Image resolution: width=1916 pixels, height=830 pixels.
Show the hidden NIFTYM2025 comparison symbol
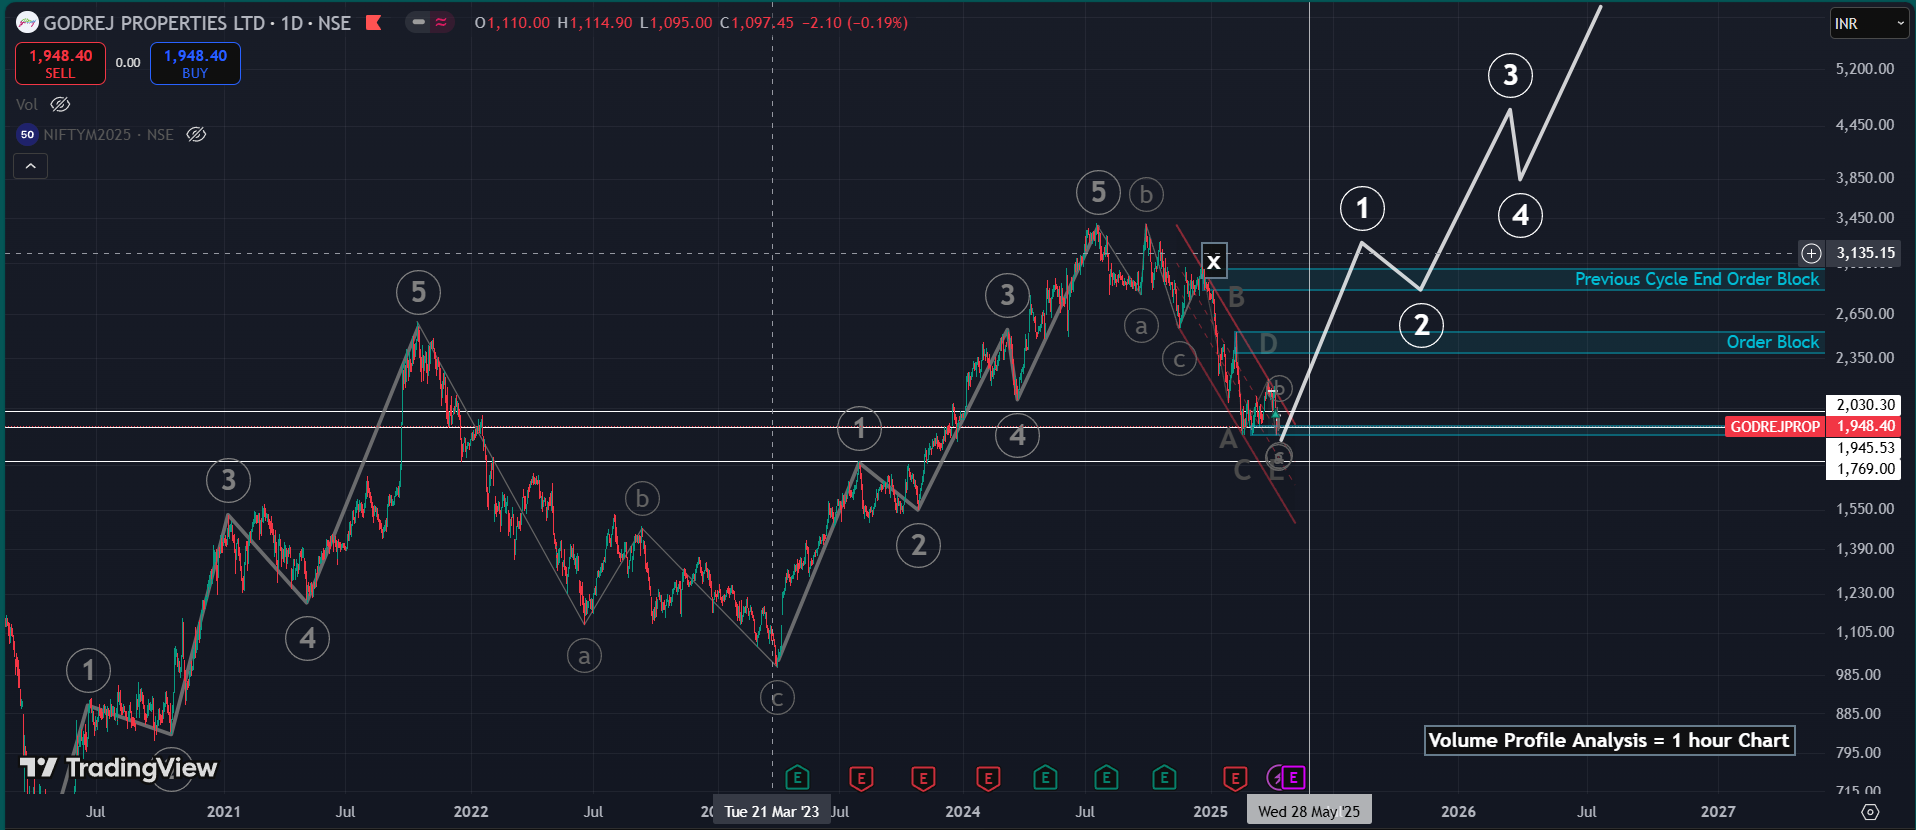click(x=196, y=135)
